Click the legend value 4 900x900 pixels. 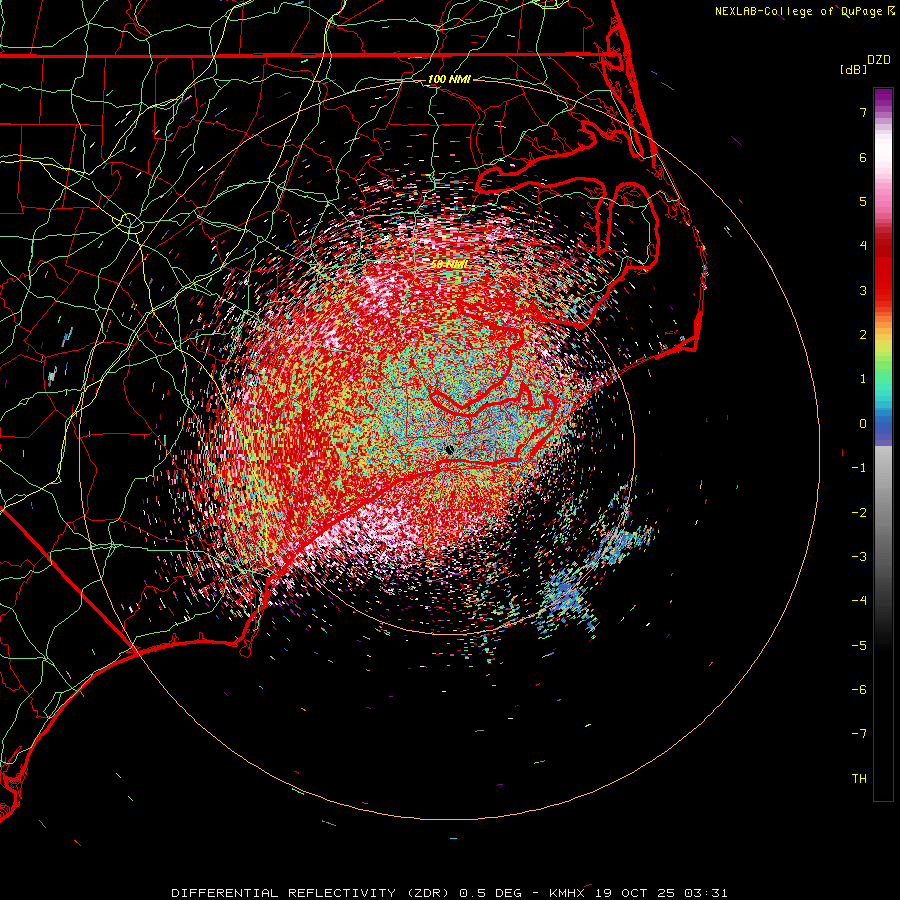coord(863,246)
